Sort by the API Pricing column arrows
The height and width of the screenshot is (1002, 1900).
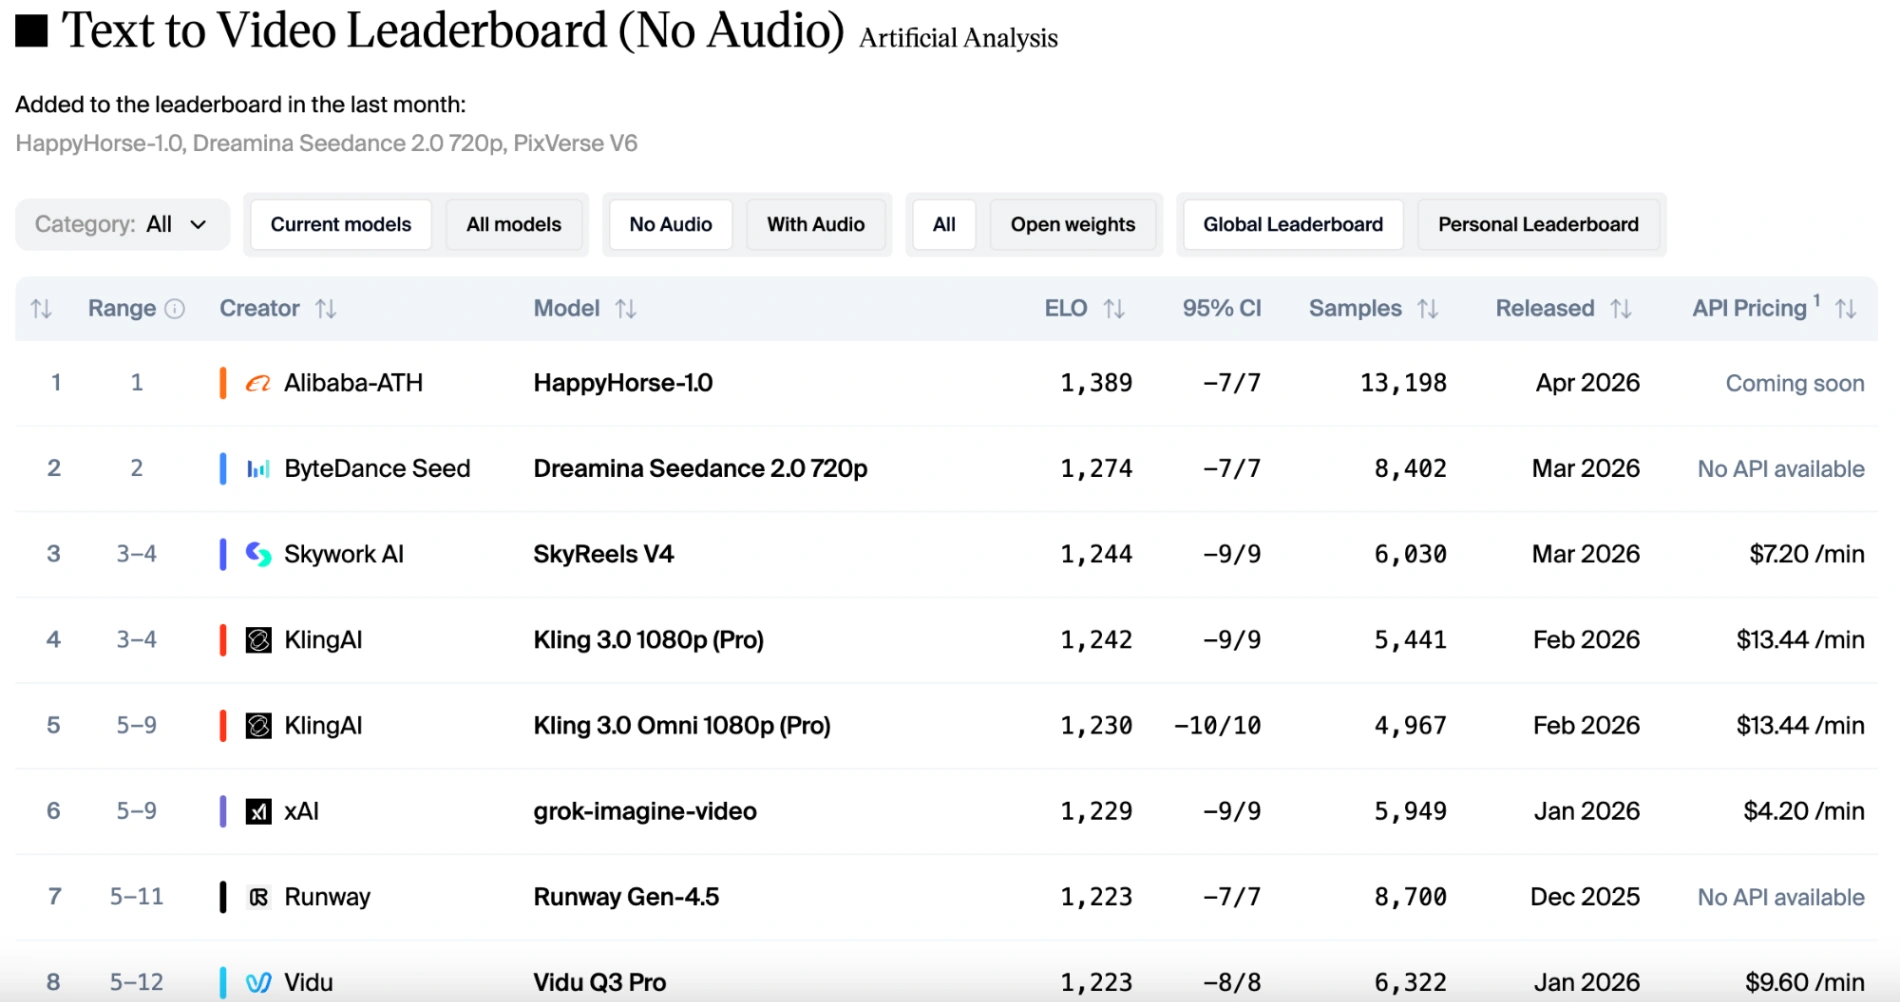click(1846, 309)
